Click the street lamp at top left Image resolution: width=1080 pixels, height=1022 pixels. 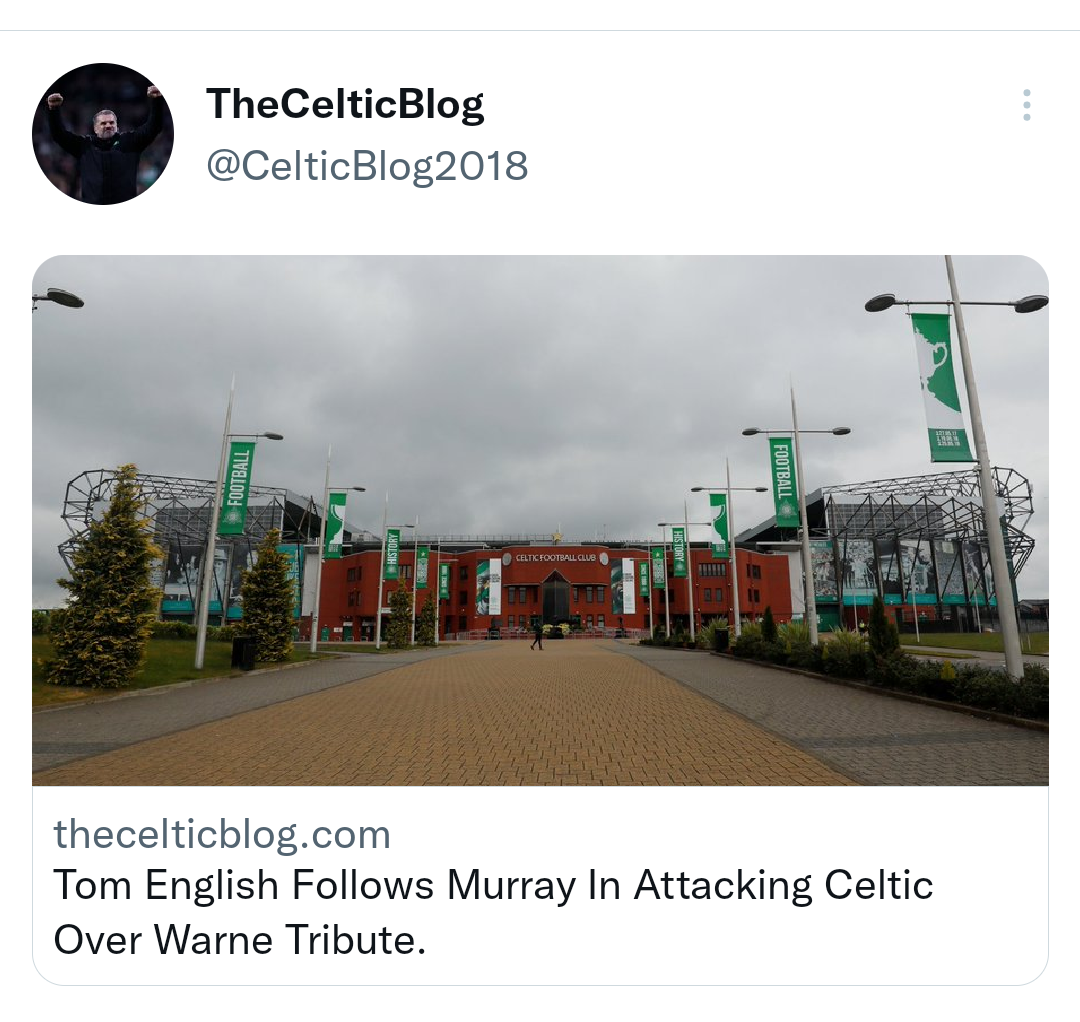tap(58, 298)
